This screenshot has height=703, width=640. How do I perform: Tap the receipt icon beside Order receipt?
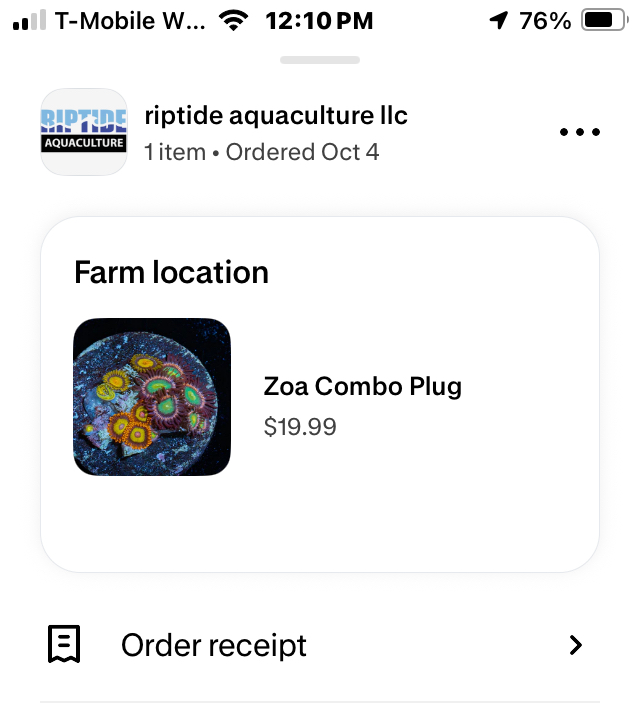64,645
